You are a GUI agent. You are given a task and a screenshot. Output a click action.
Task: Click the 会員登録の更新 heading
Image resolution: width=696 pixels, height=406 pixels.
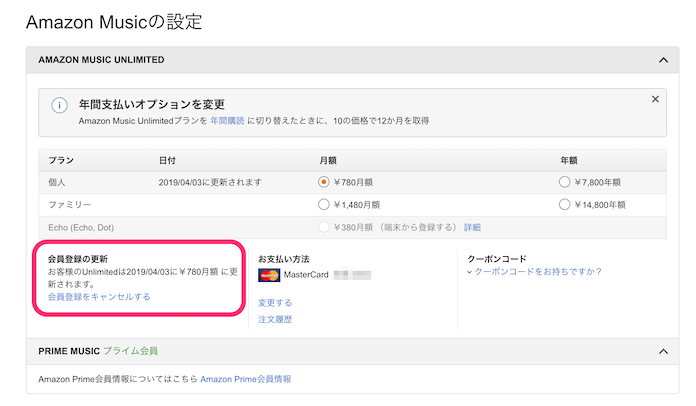(x=78, y=259)
